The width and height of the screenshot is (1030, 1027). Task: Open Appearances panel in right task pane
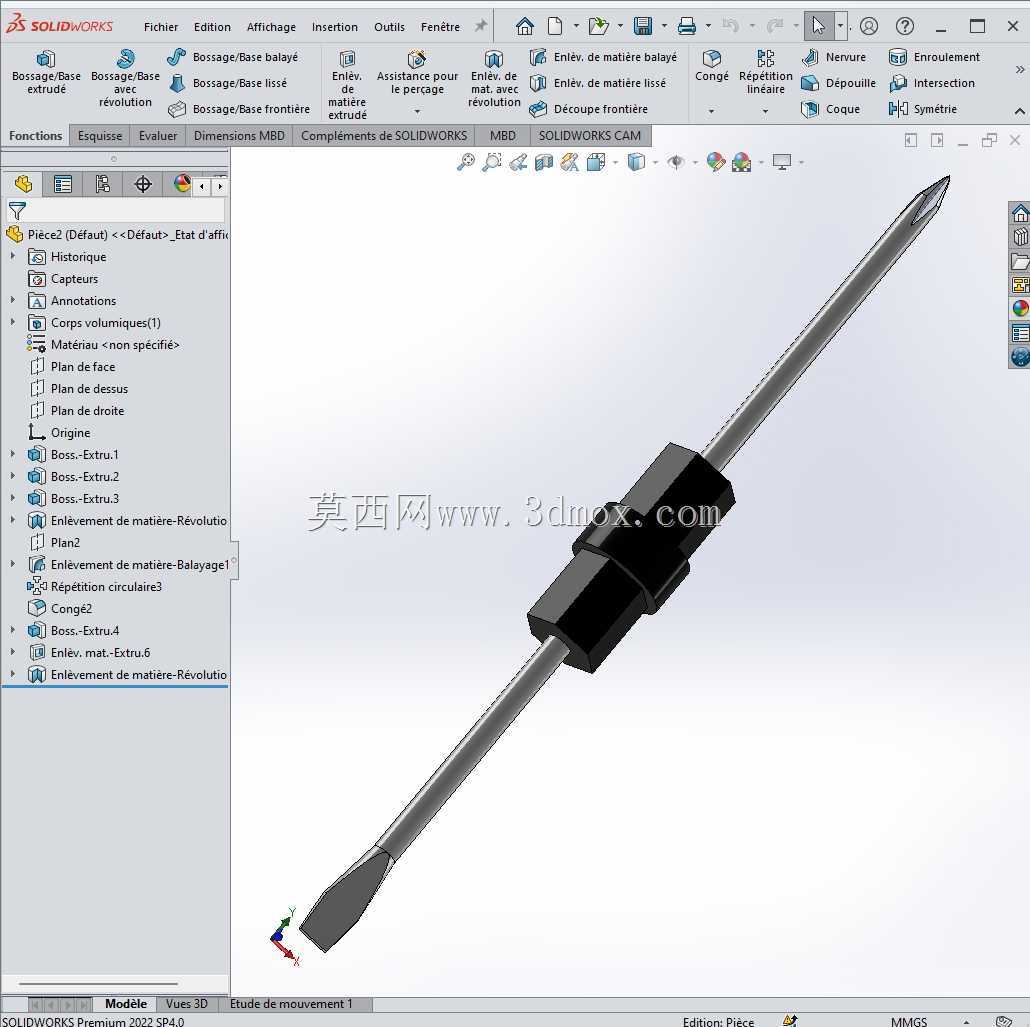pyautogui.click(x=1019, y=308)
